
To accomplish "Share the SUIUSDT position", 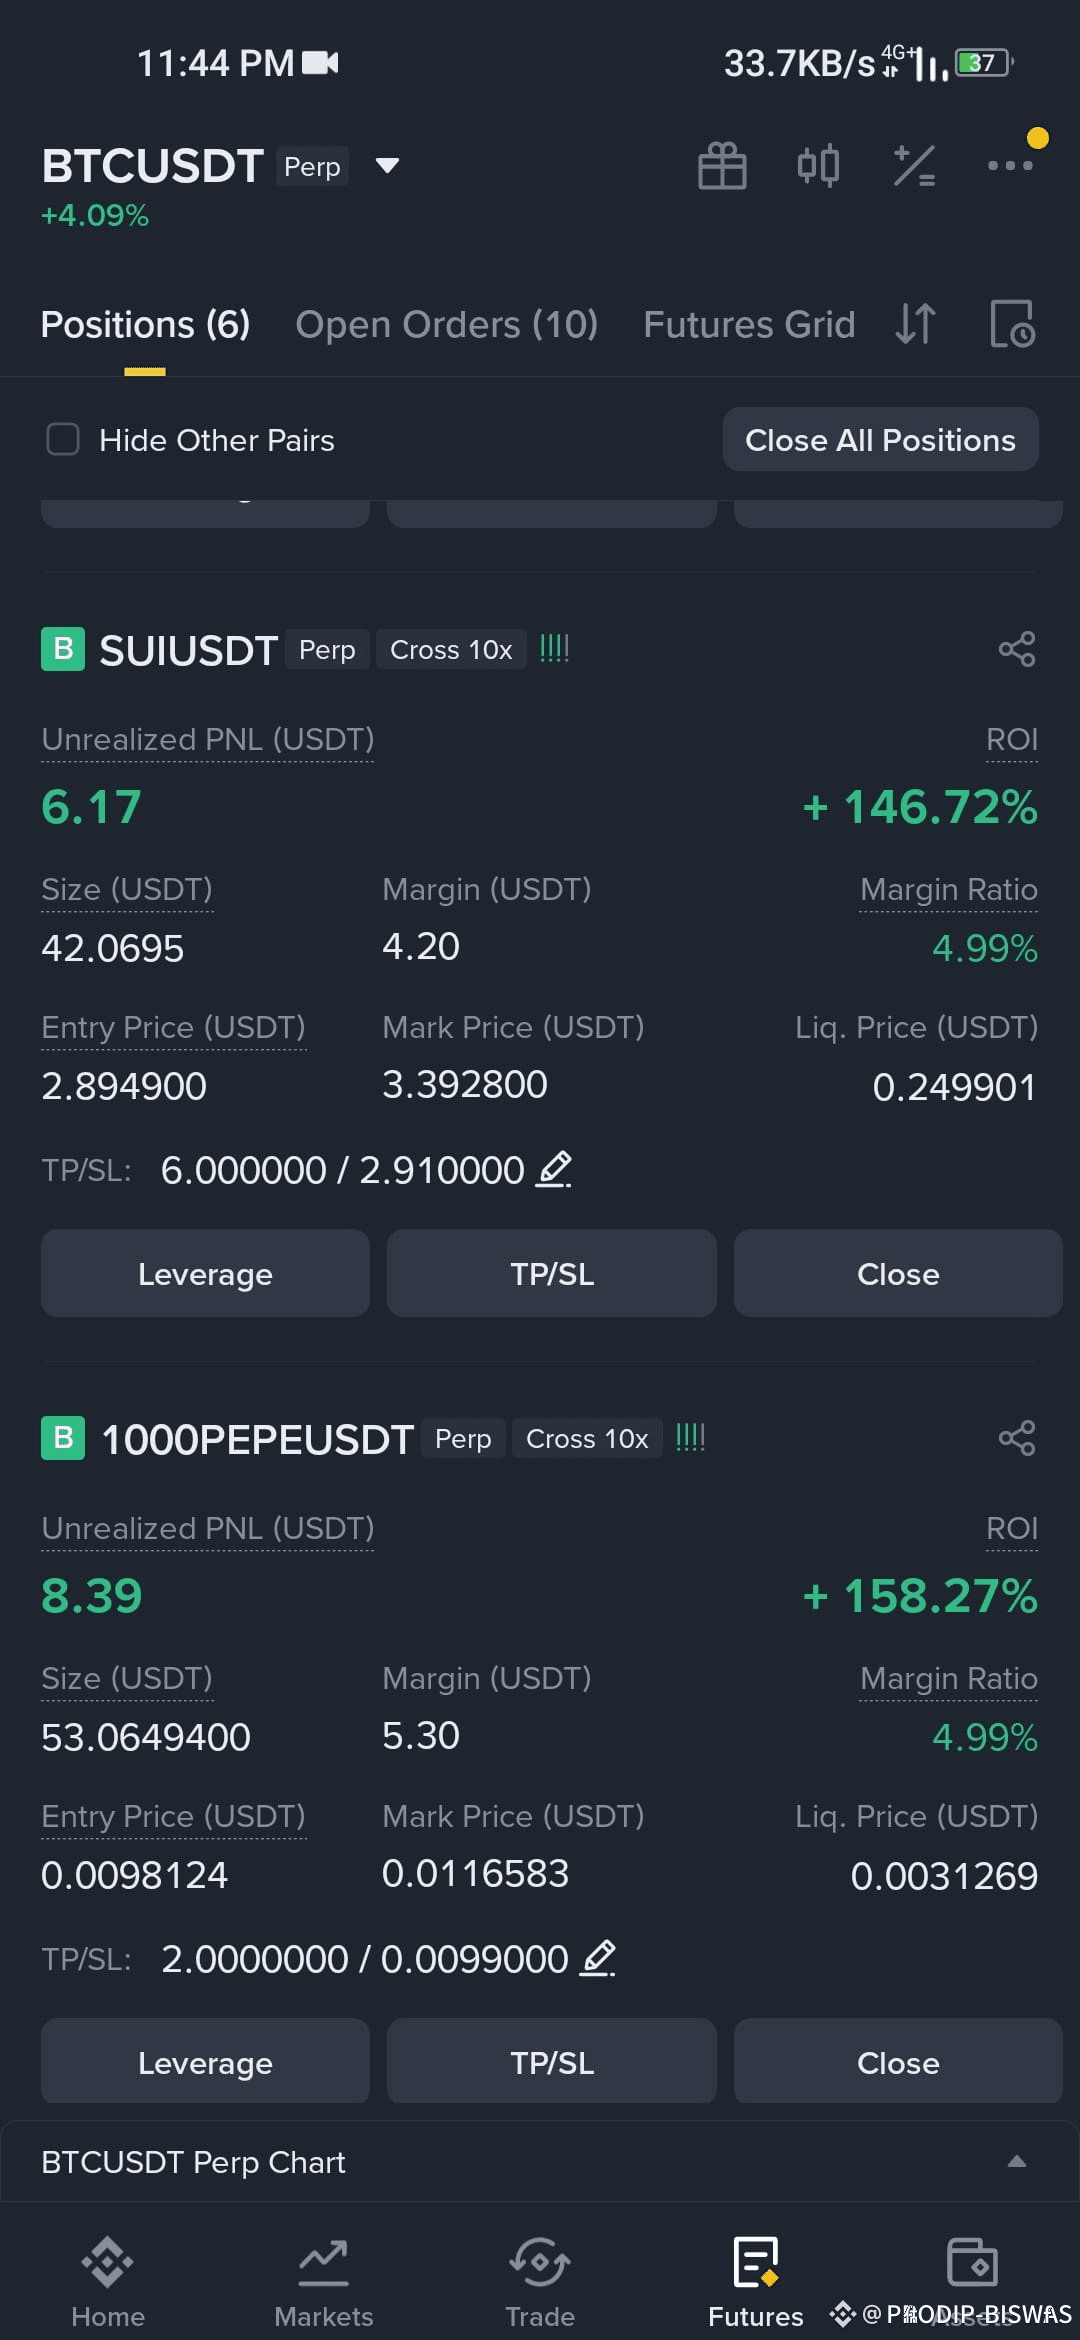I will pos(1017,649).
